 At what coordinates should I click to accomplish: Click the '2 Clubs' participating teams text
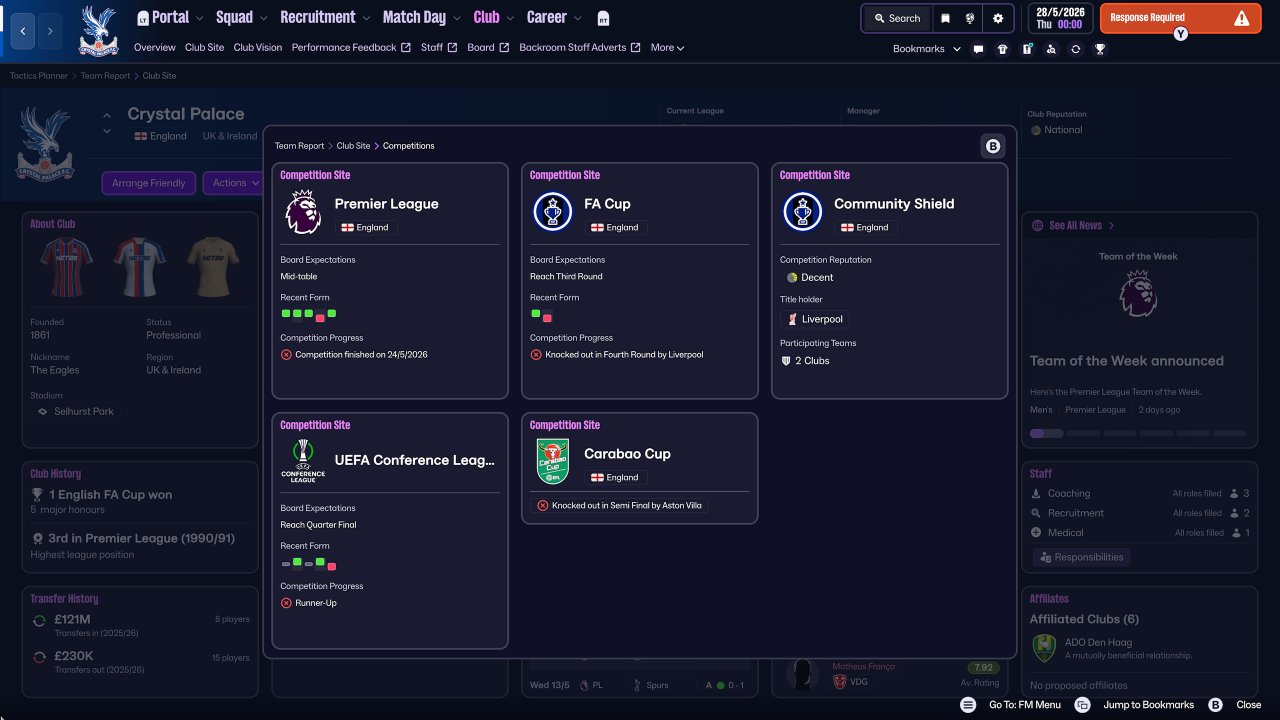point(812,361)
